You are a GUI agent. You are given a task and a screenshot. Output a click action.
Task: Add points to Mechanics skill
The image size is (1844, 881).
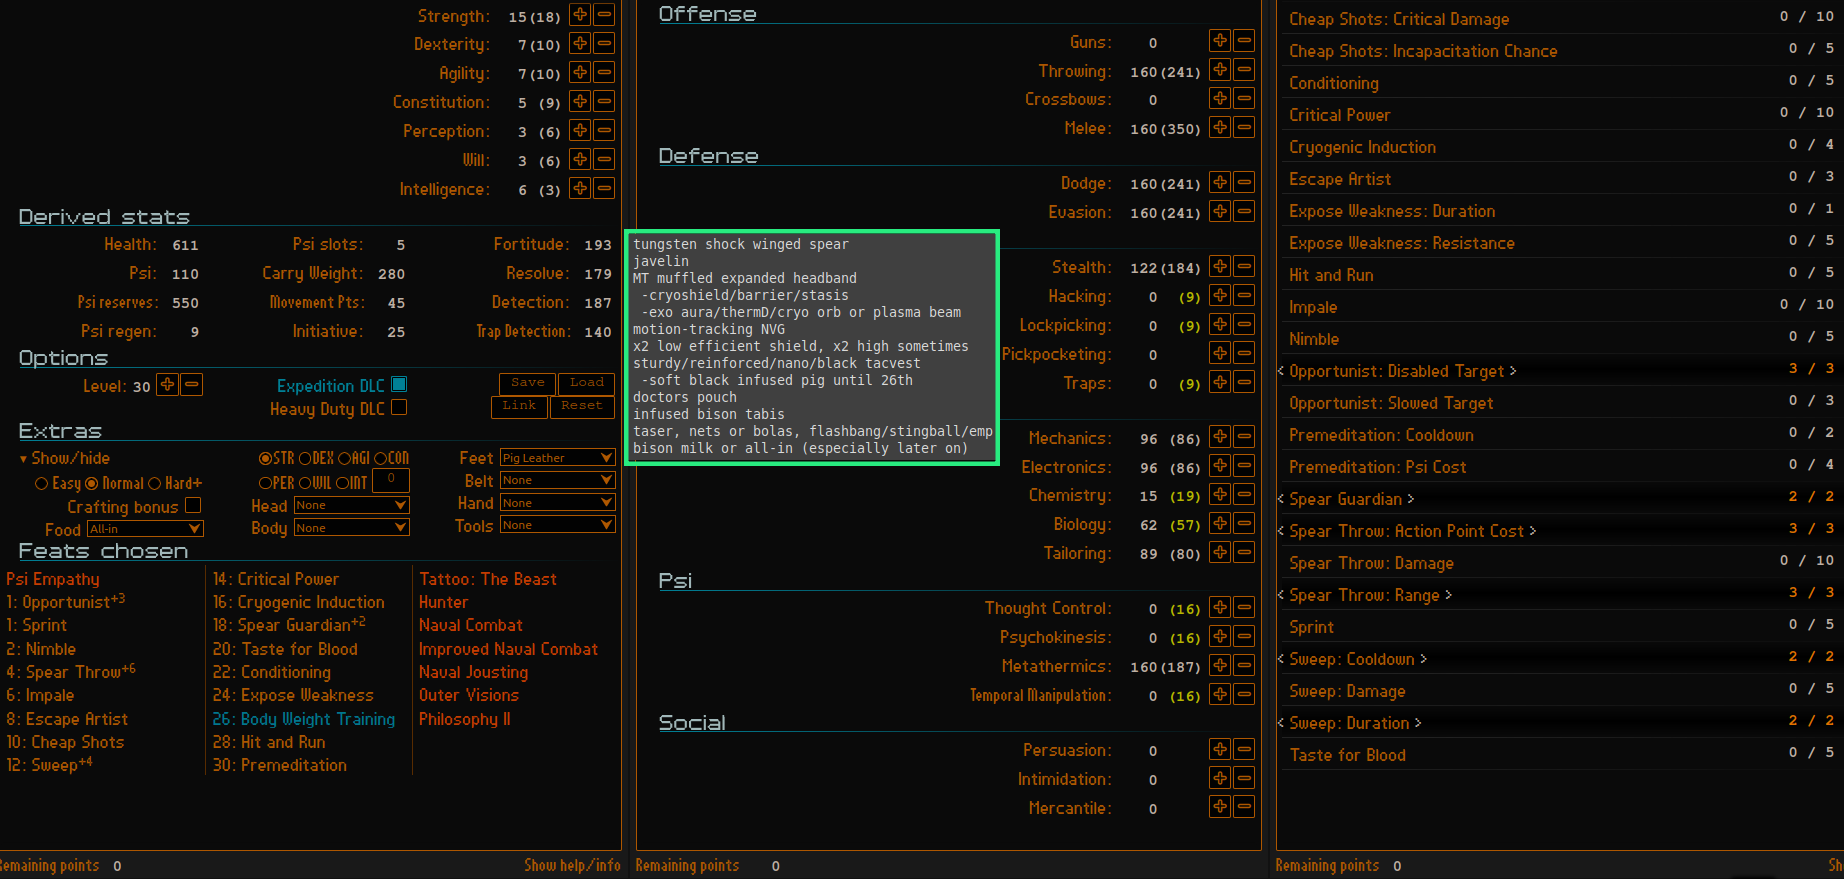point(1220,438)
